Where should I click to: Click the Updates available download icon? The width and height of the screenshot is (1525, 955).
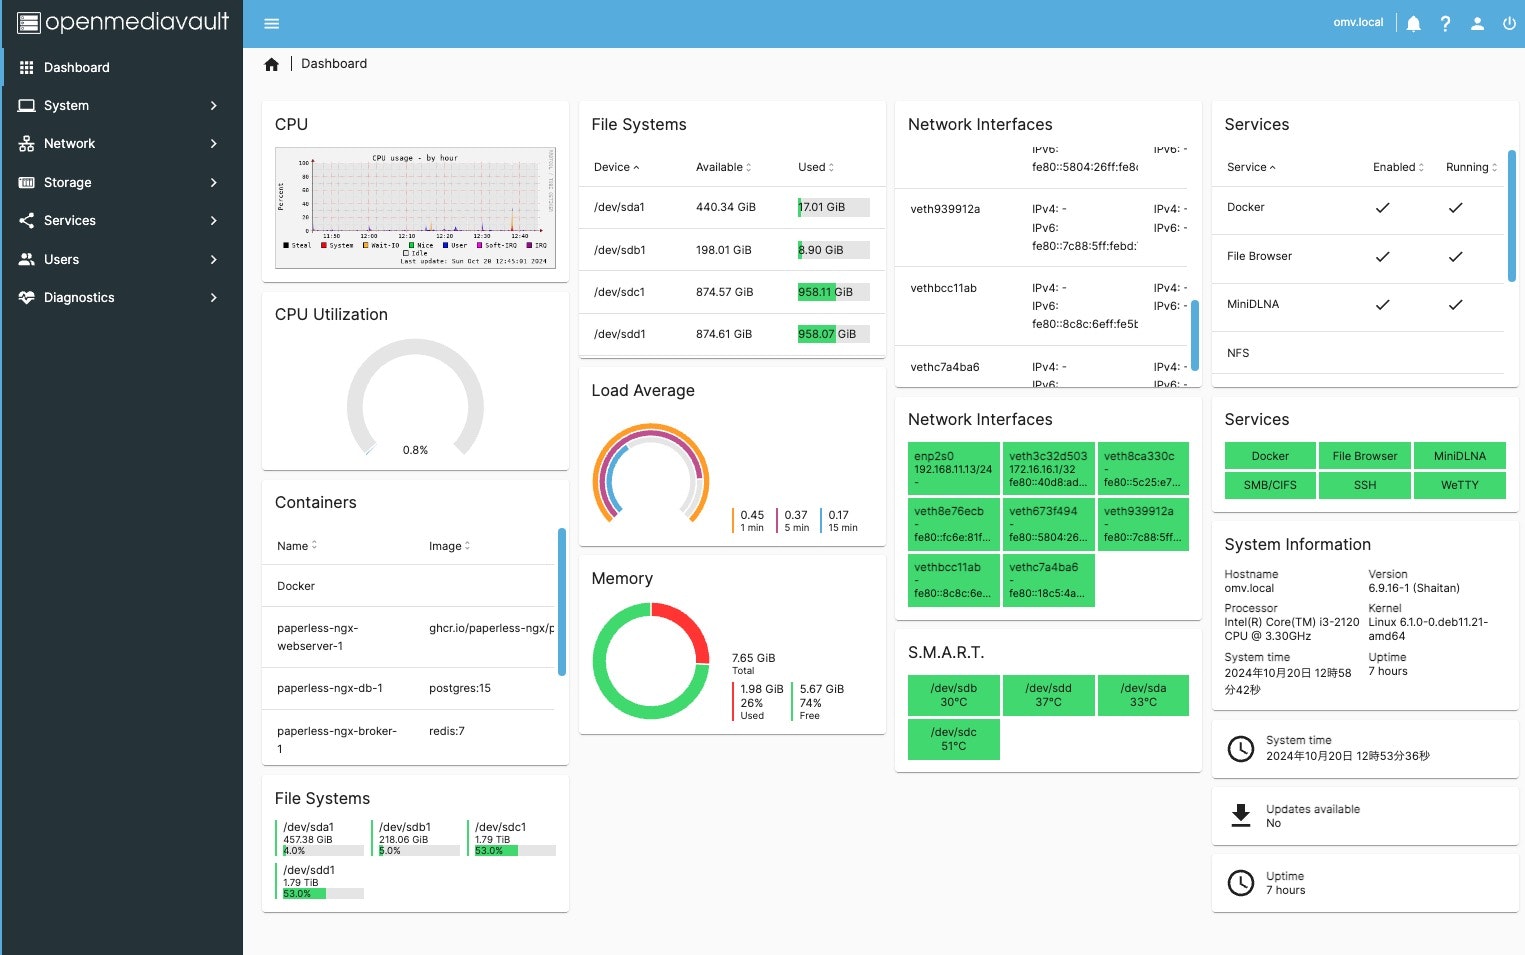[x=1241, y=816]
